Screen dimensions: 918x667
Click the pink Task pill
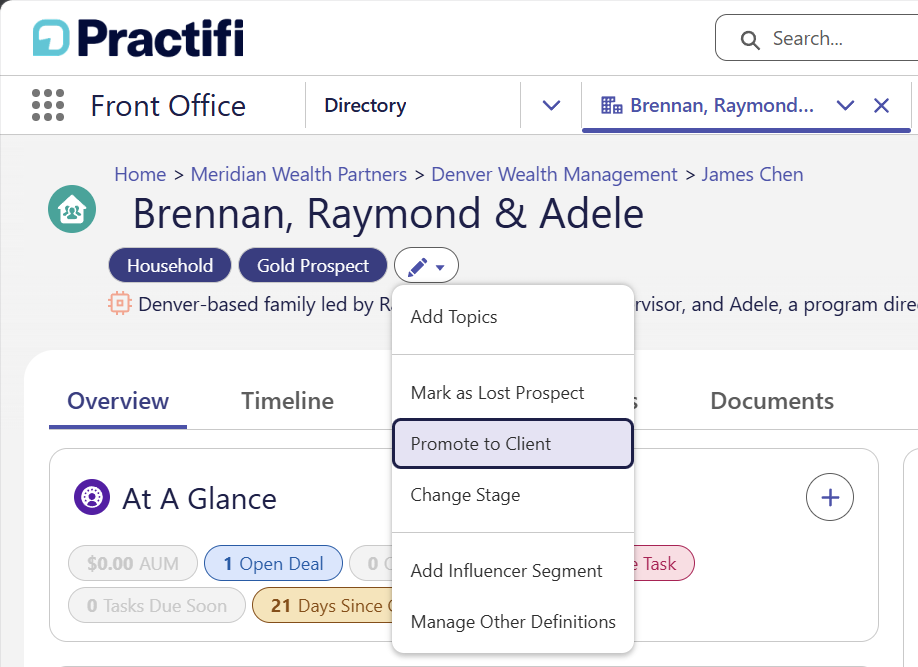tap(664, 563)
